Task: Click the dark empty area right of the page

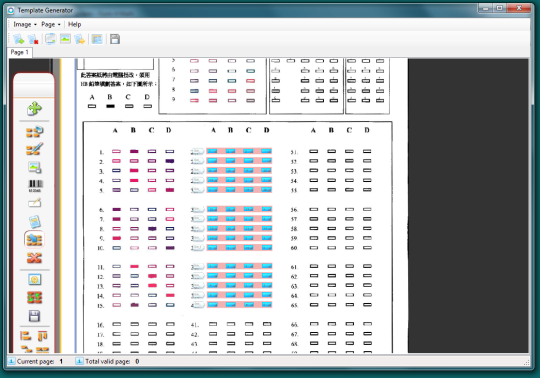Action: [468, 205]
